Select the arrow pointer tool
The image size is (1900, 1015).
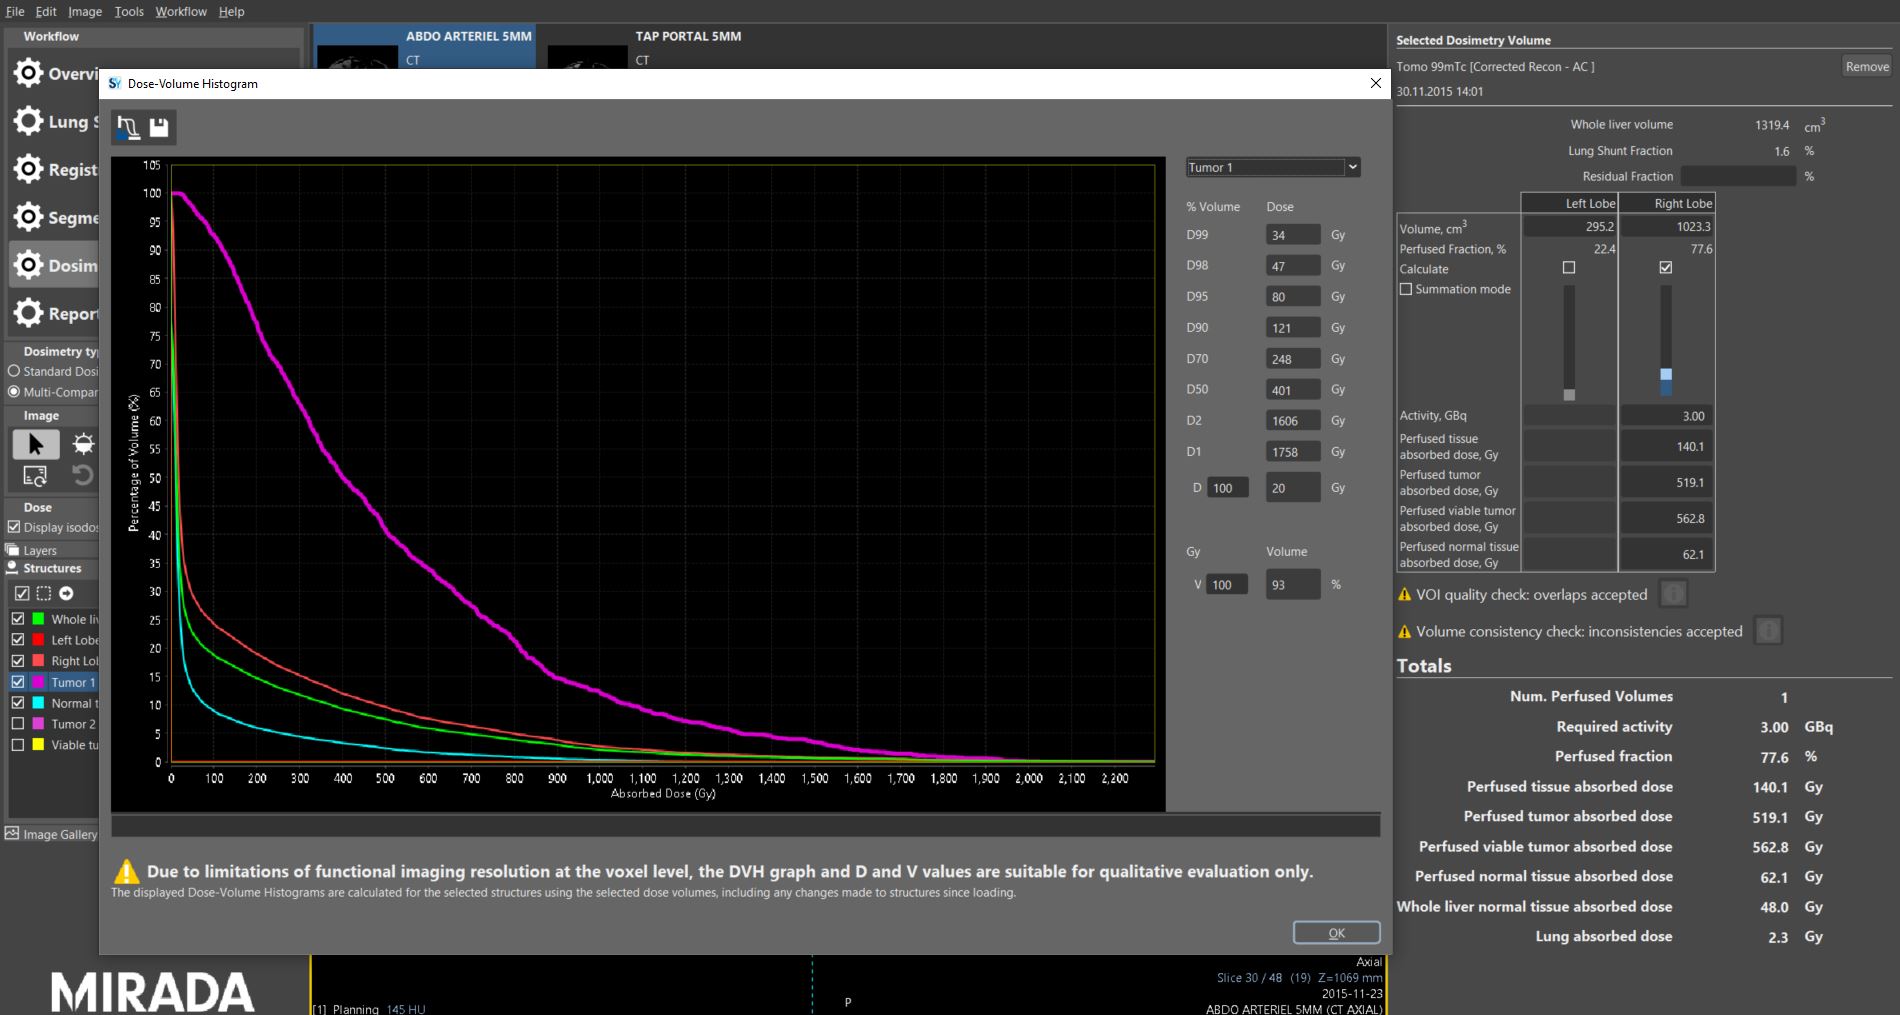pos(36,444)
